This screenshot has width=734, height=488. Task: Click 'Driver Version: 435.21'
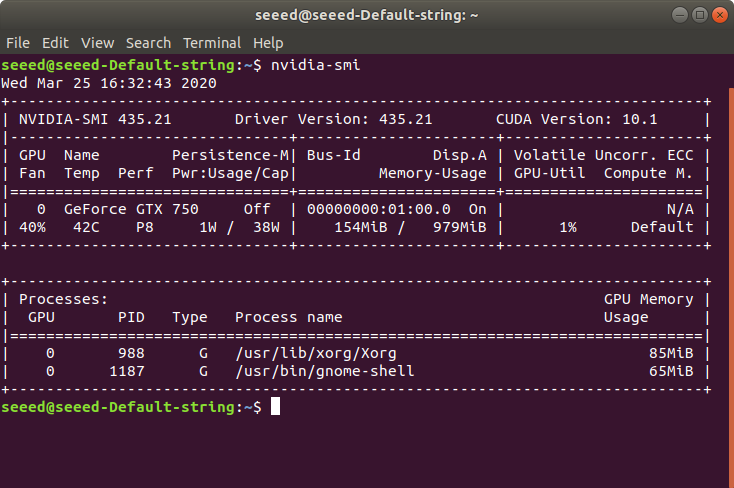tap(333, 119)
